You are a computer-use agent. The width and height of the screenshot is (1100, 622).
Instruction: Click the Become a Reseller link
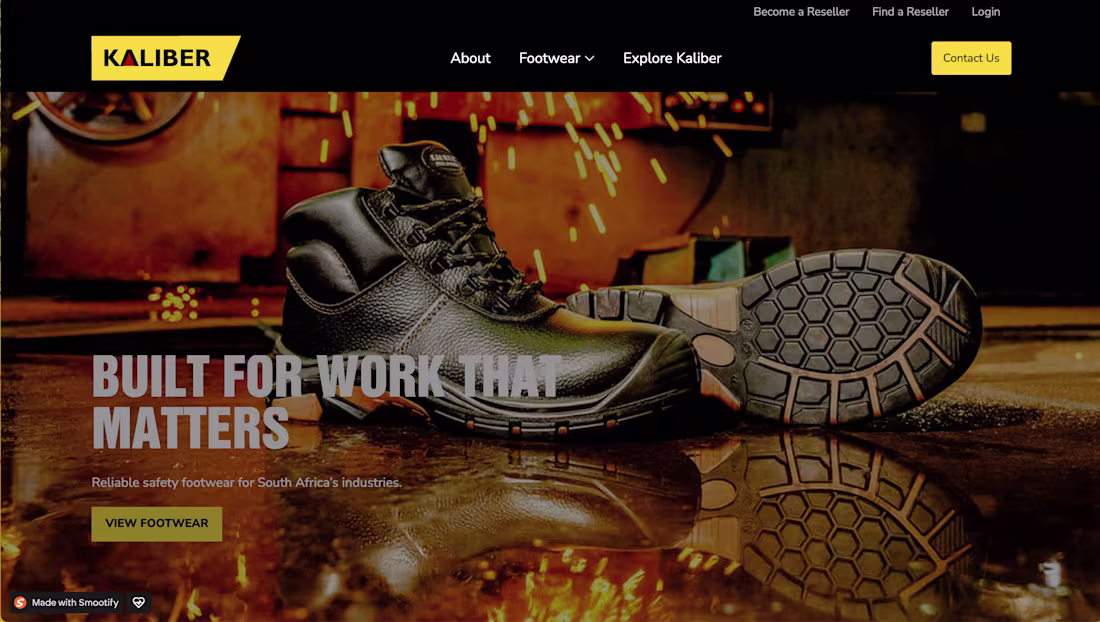coord(803,11)
